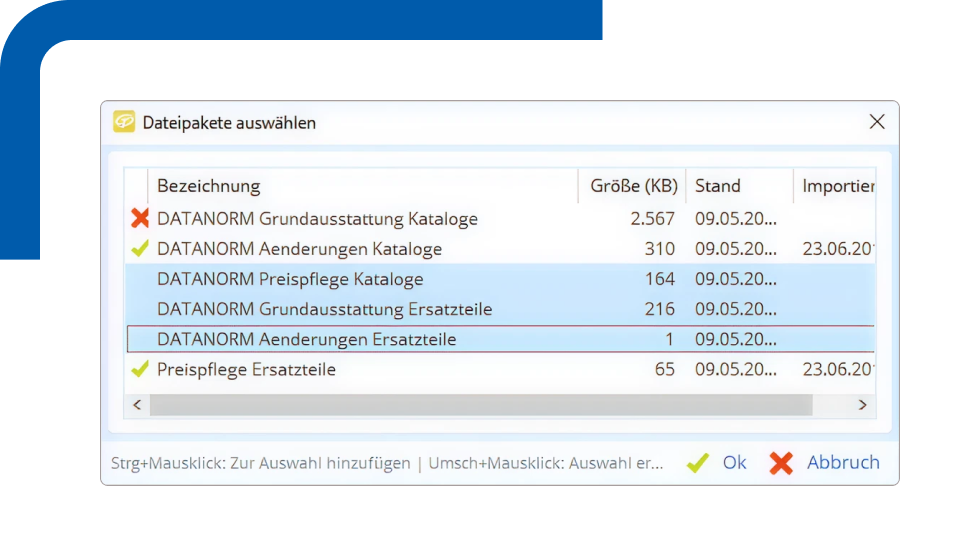Click the Importiert column header

[837, 186]
